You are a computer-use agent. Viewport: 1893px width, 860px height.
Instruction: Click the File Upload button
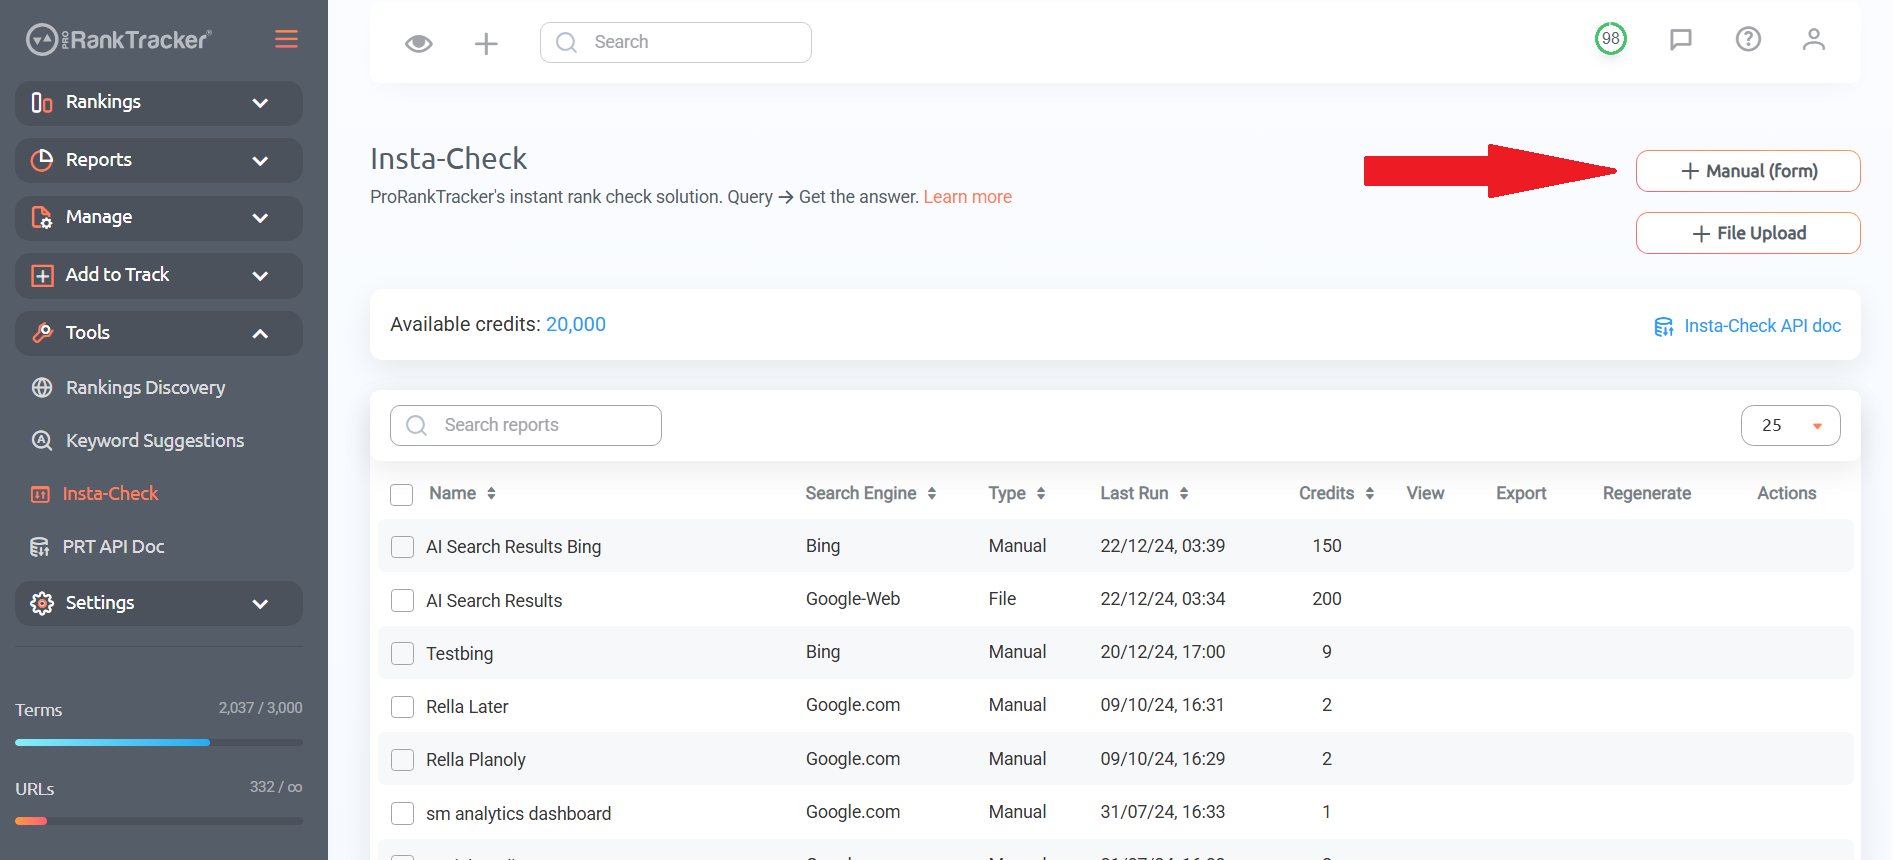1748,233
